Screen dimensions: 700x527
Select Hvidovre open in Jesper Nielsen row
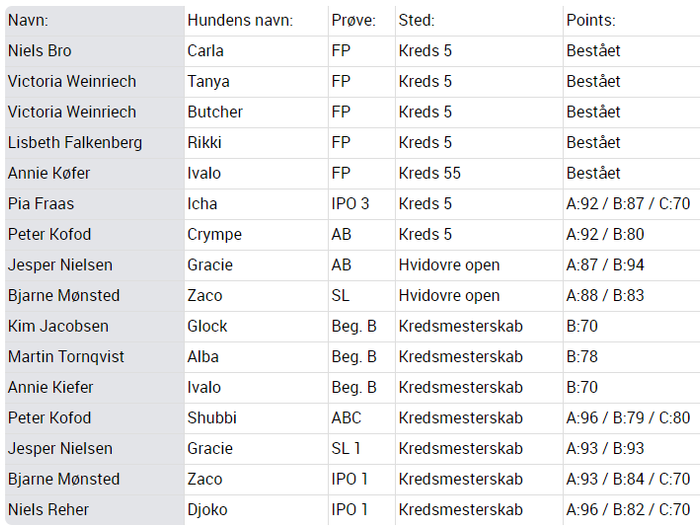[x=479, y=265]
